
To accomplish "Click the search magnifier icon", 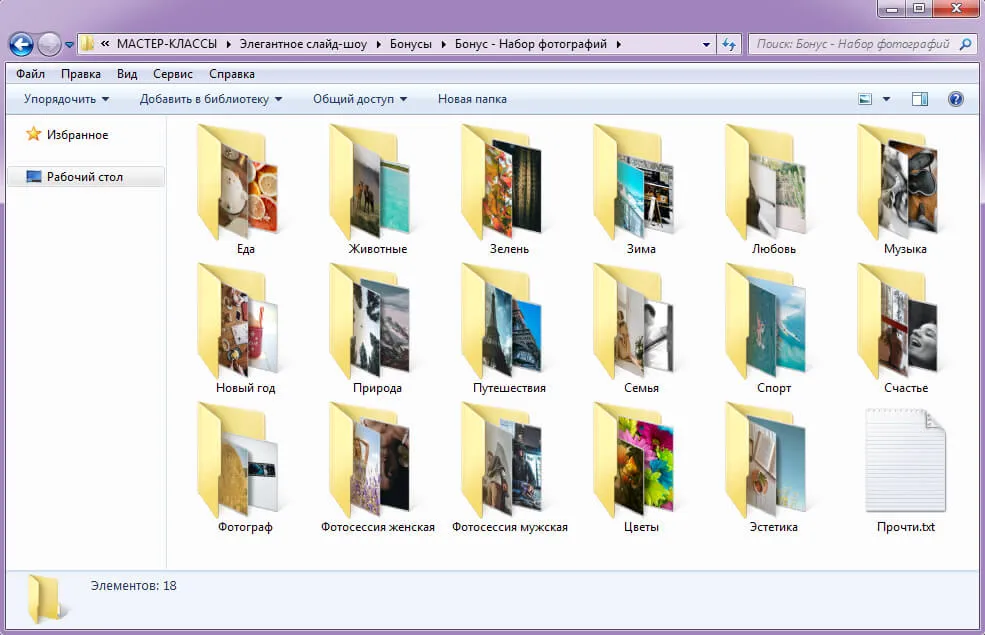I will pyautogui.click(x=966, y=44).
